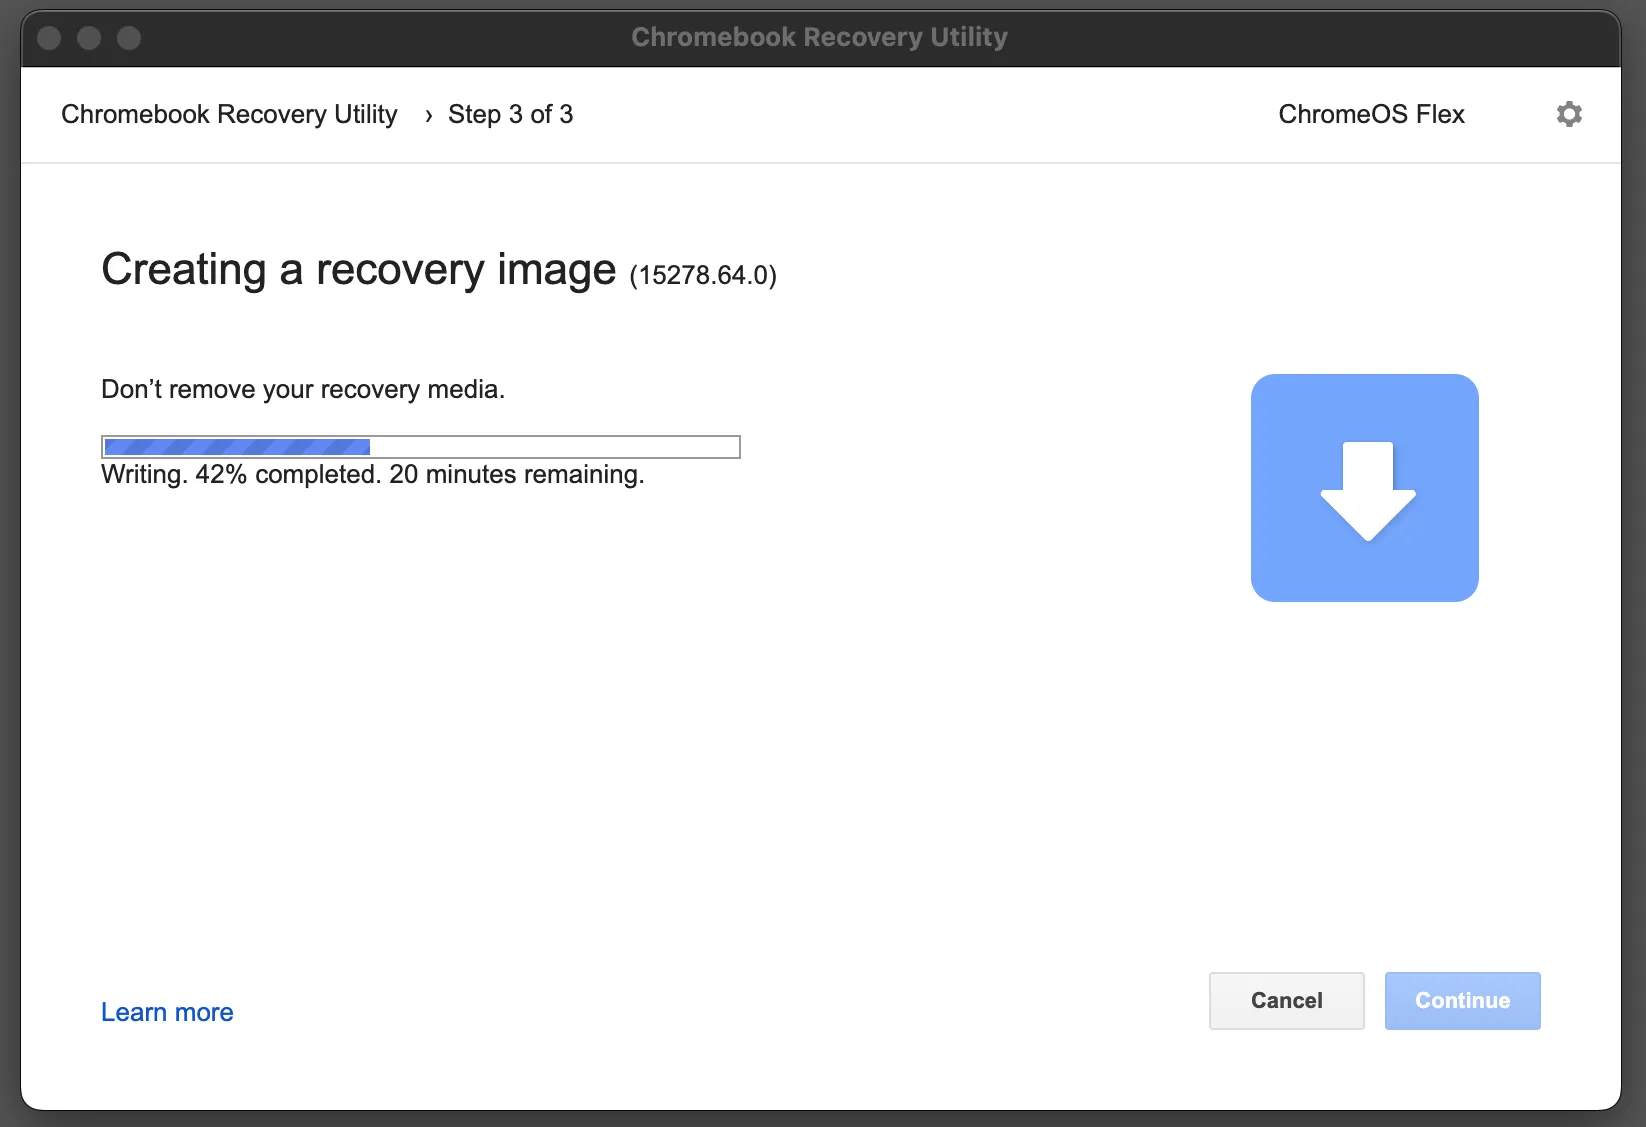
Task: Click the chevron between breadcrumb items
Action: point(428,115)
